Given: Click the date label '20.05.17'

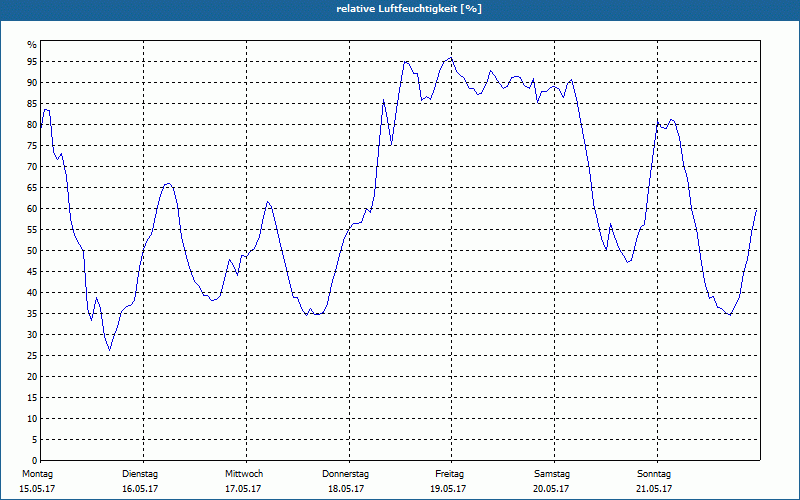Looking at the screenshot, I should click(x=551, y=489).
